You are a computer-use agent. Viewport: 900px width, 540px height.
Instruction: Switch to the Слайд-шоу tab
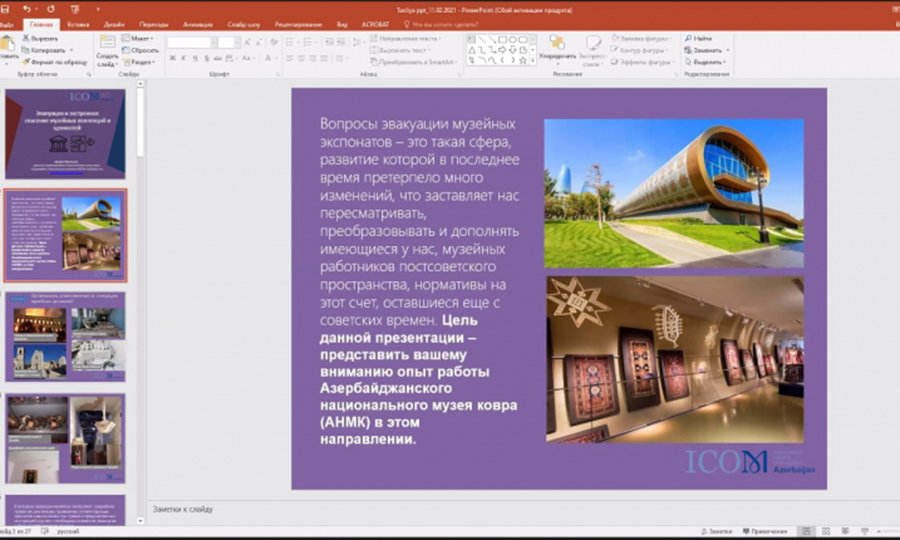pyautogui.click(x=243, y=25)
